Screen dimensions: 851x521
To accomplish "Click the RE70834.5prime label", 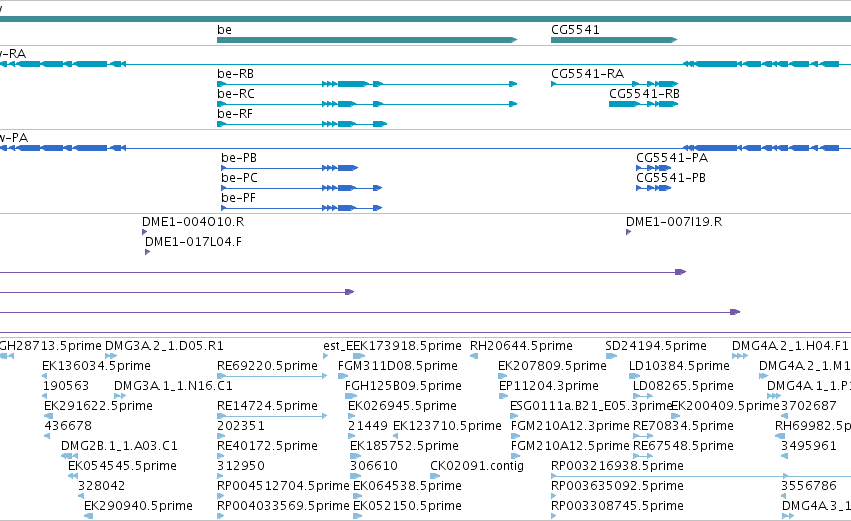I will pyautogui.click(x=683, y=427).
